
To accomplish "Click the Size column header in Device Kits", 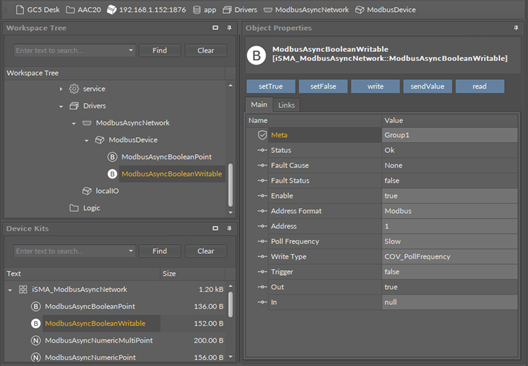I will pyautogui.click(x=193, y=273).
